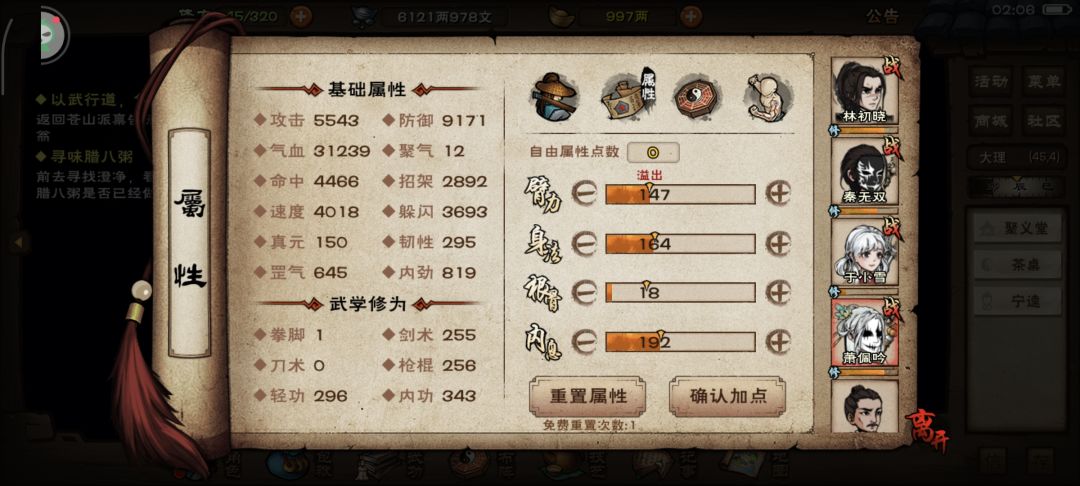Open the bagua yin-yang icon tab
Image resolution: width=1080 pixels, height=486 pixels.
pos(696,97)
